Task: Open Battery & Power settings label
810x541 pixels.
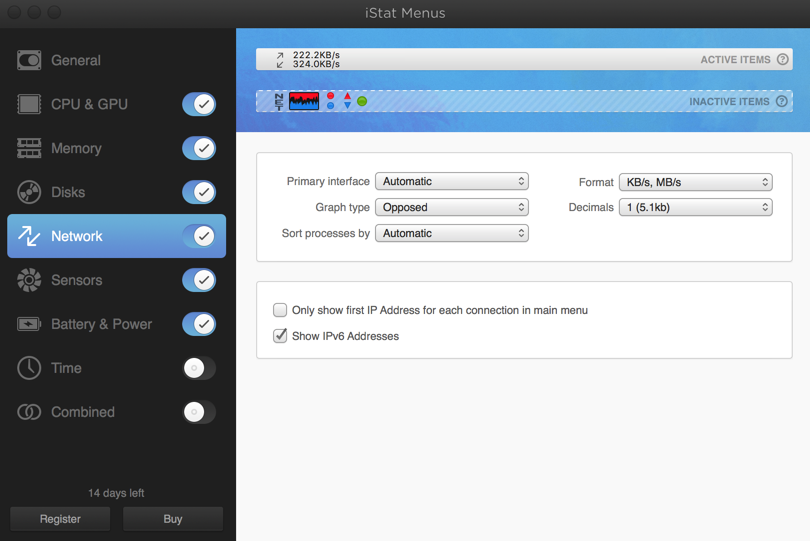Action: (101, 324)
